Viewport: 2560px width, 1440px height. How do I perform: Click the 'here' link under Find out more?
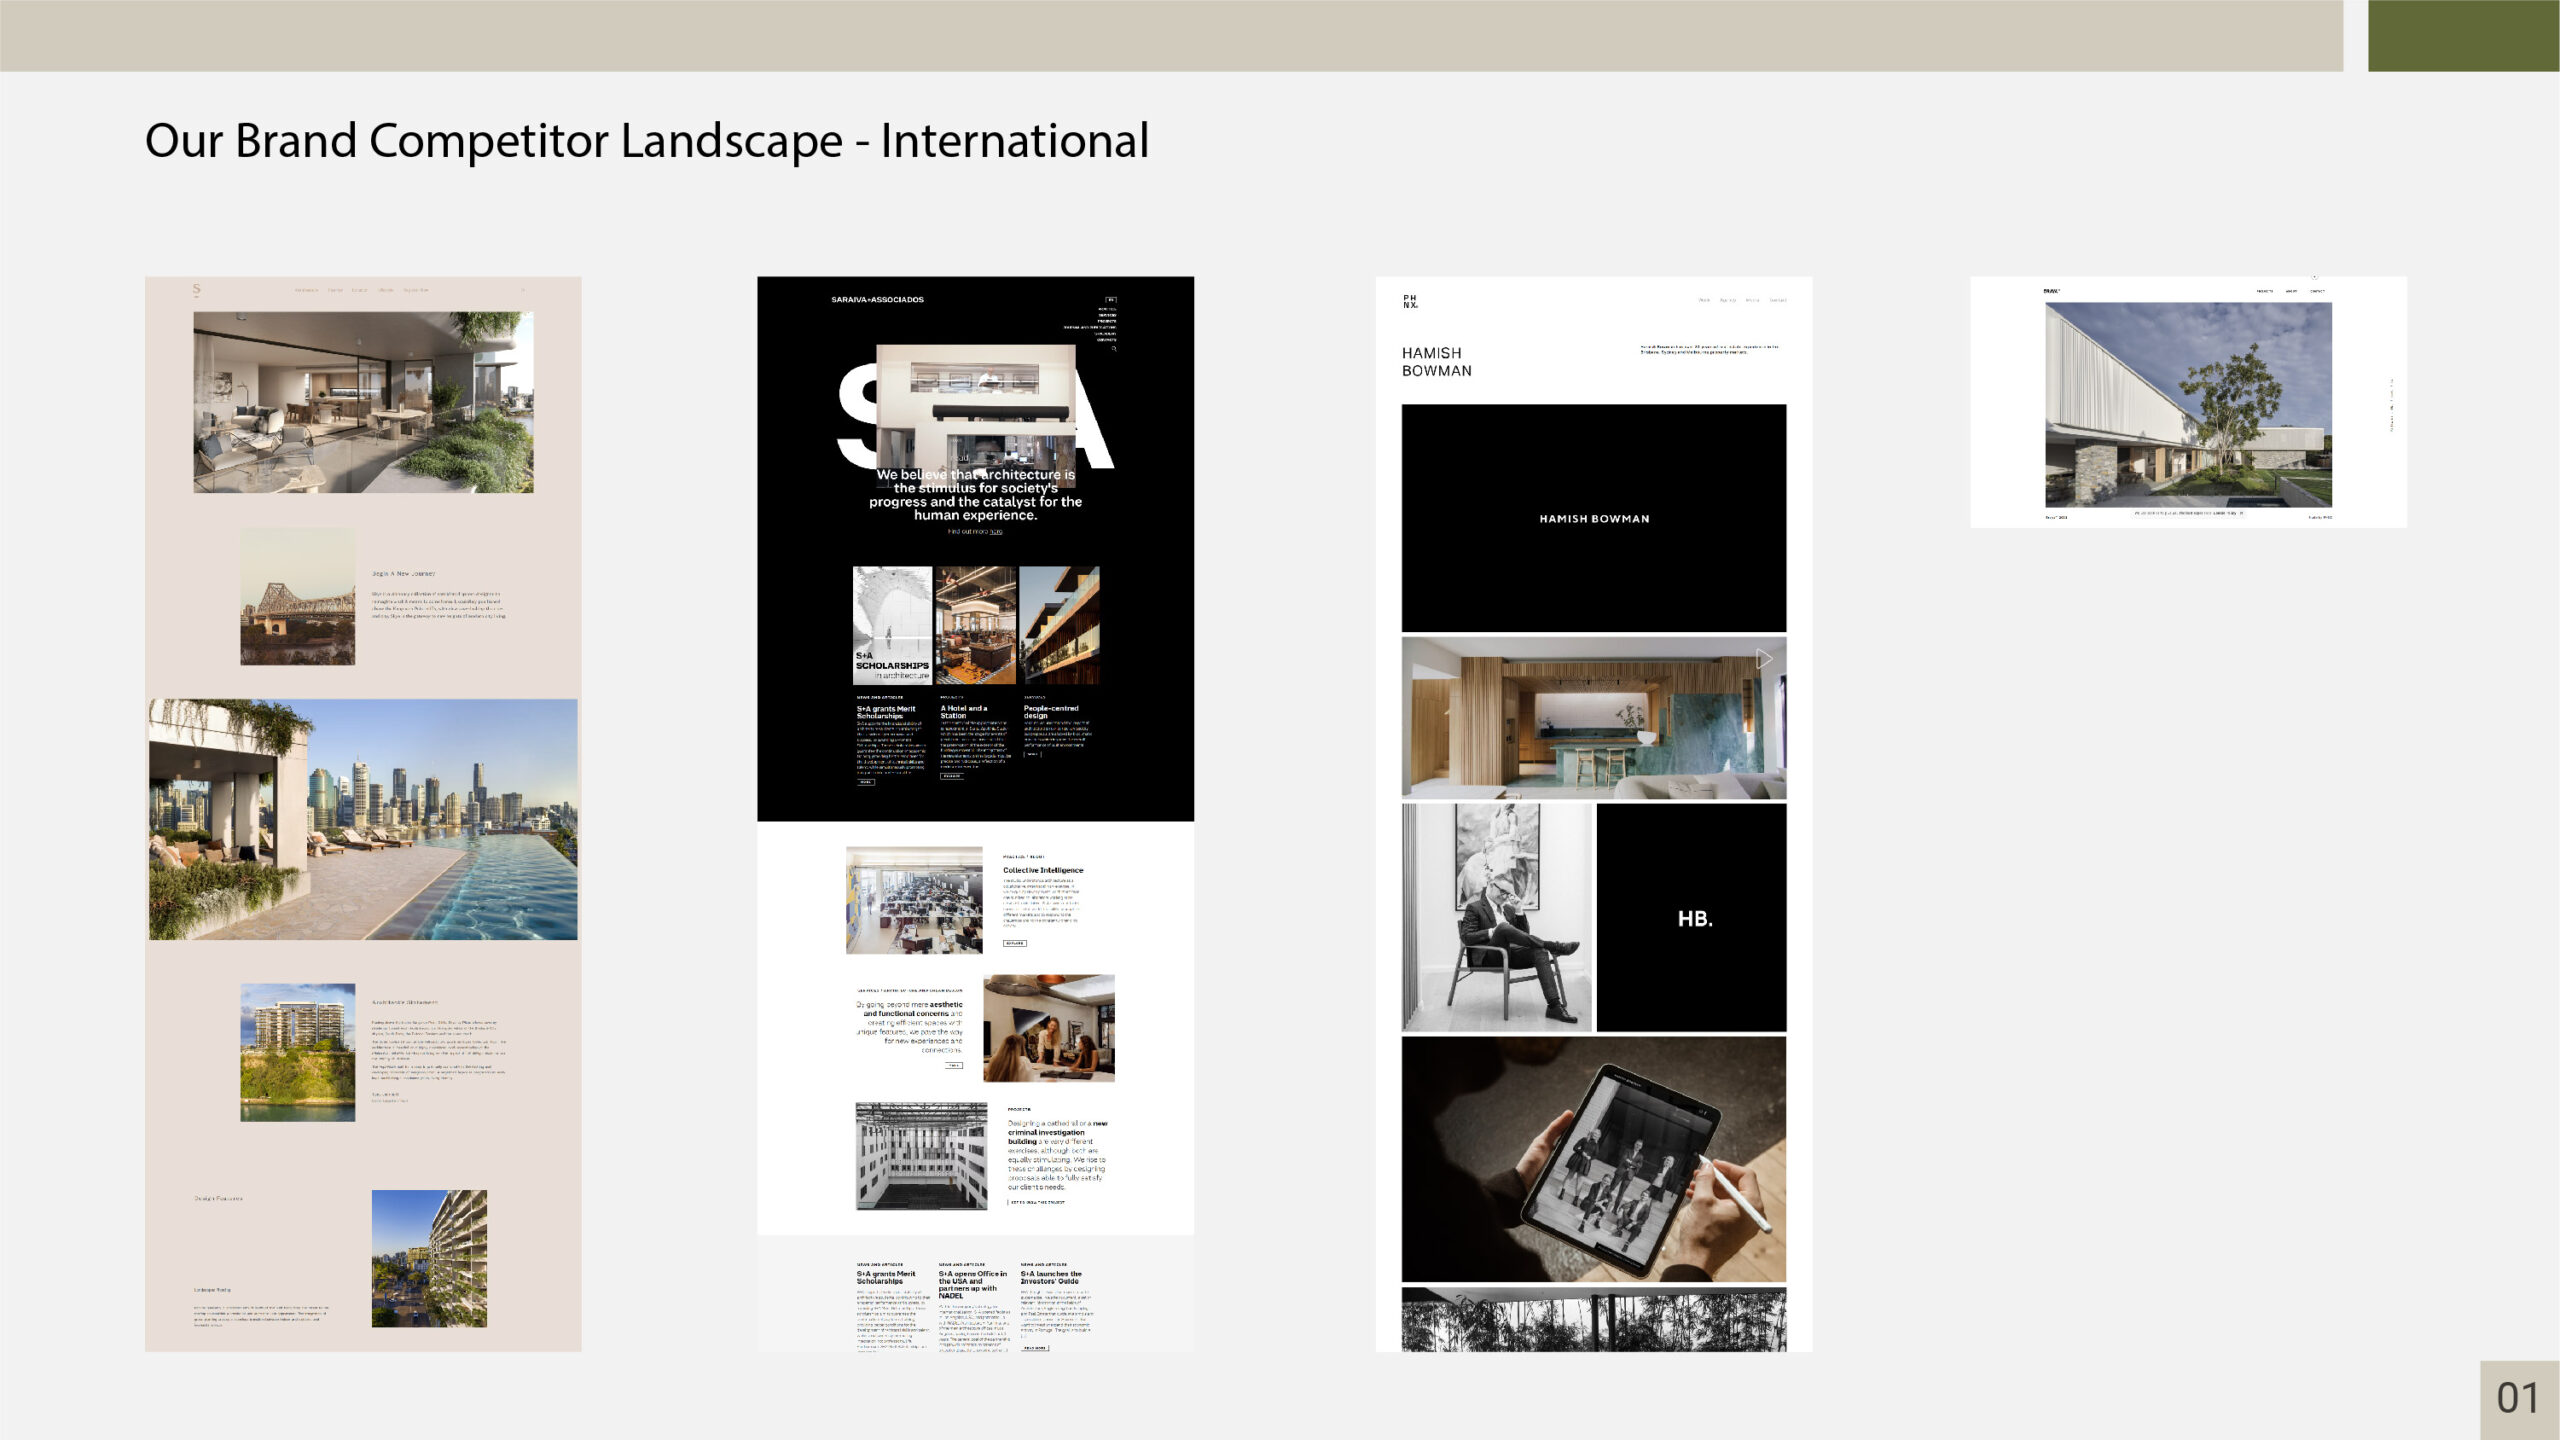[x=996, y=532]
